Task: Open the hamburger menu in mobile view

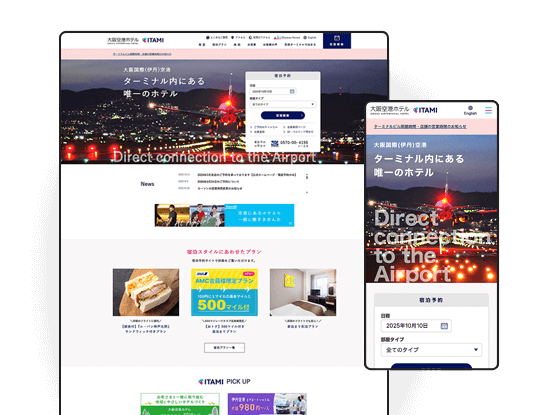Action: tap(488, 110)
